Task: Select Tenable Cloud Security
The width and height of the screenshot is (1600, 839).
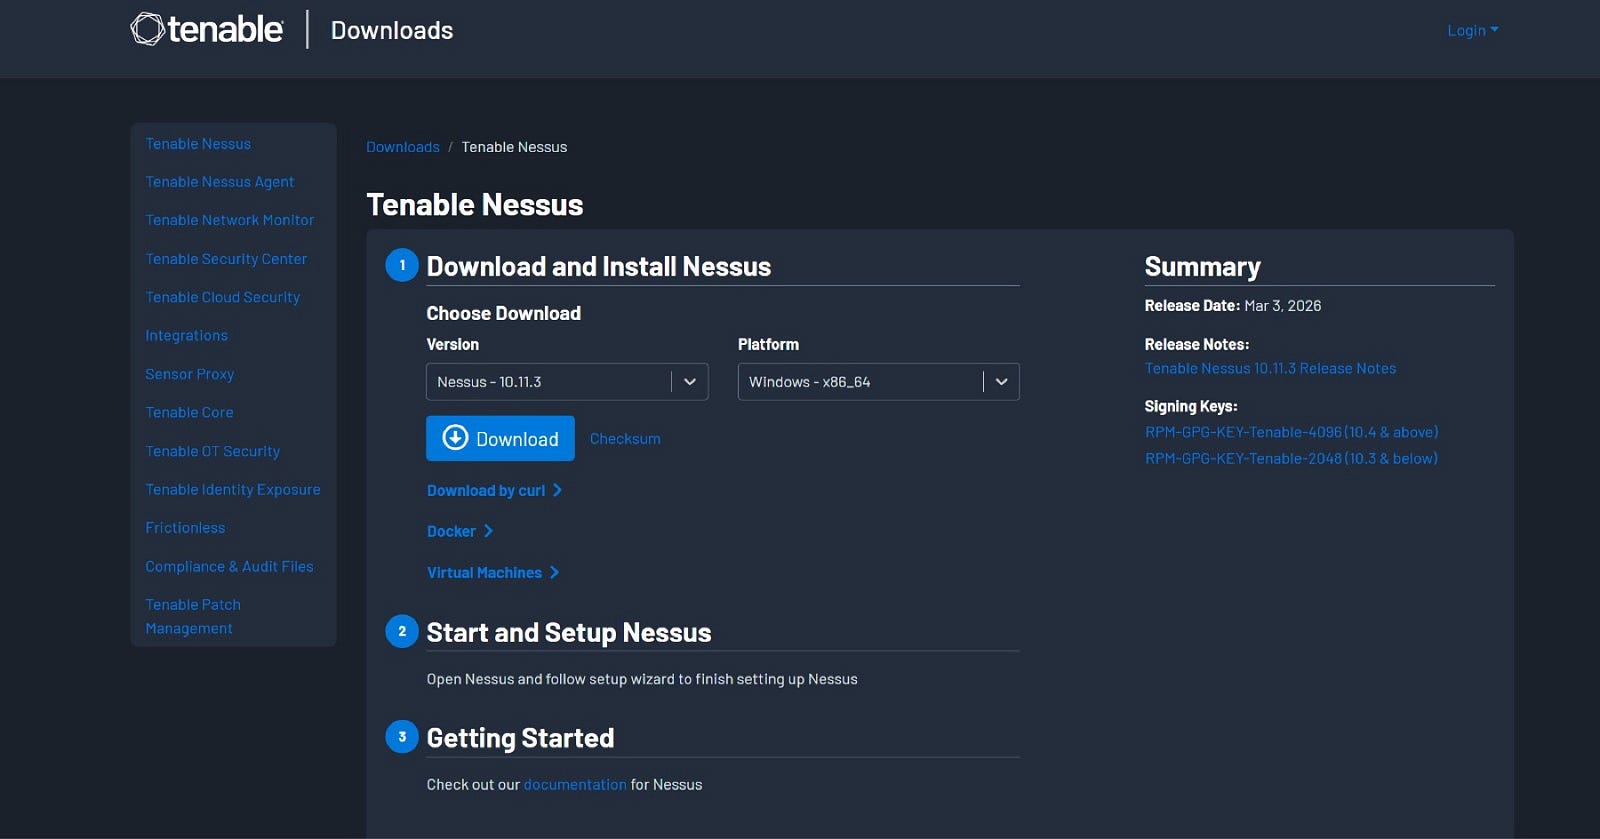Action: (223, 297)
